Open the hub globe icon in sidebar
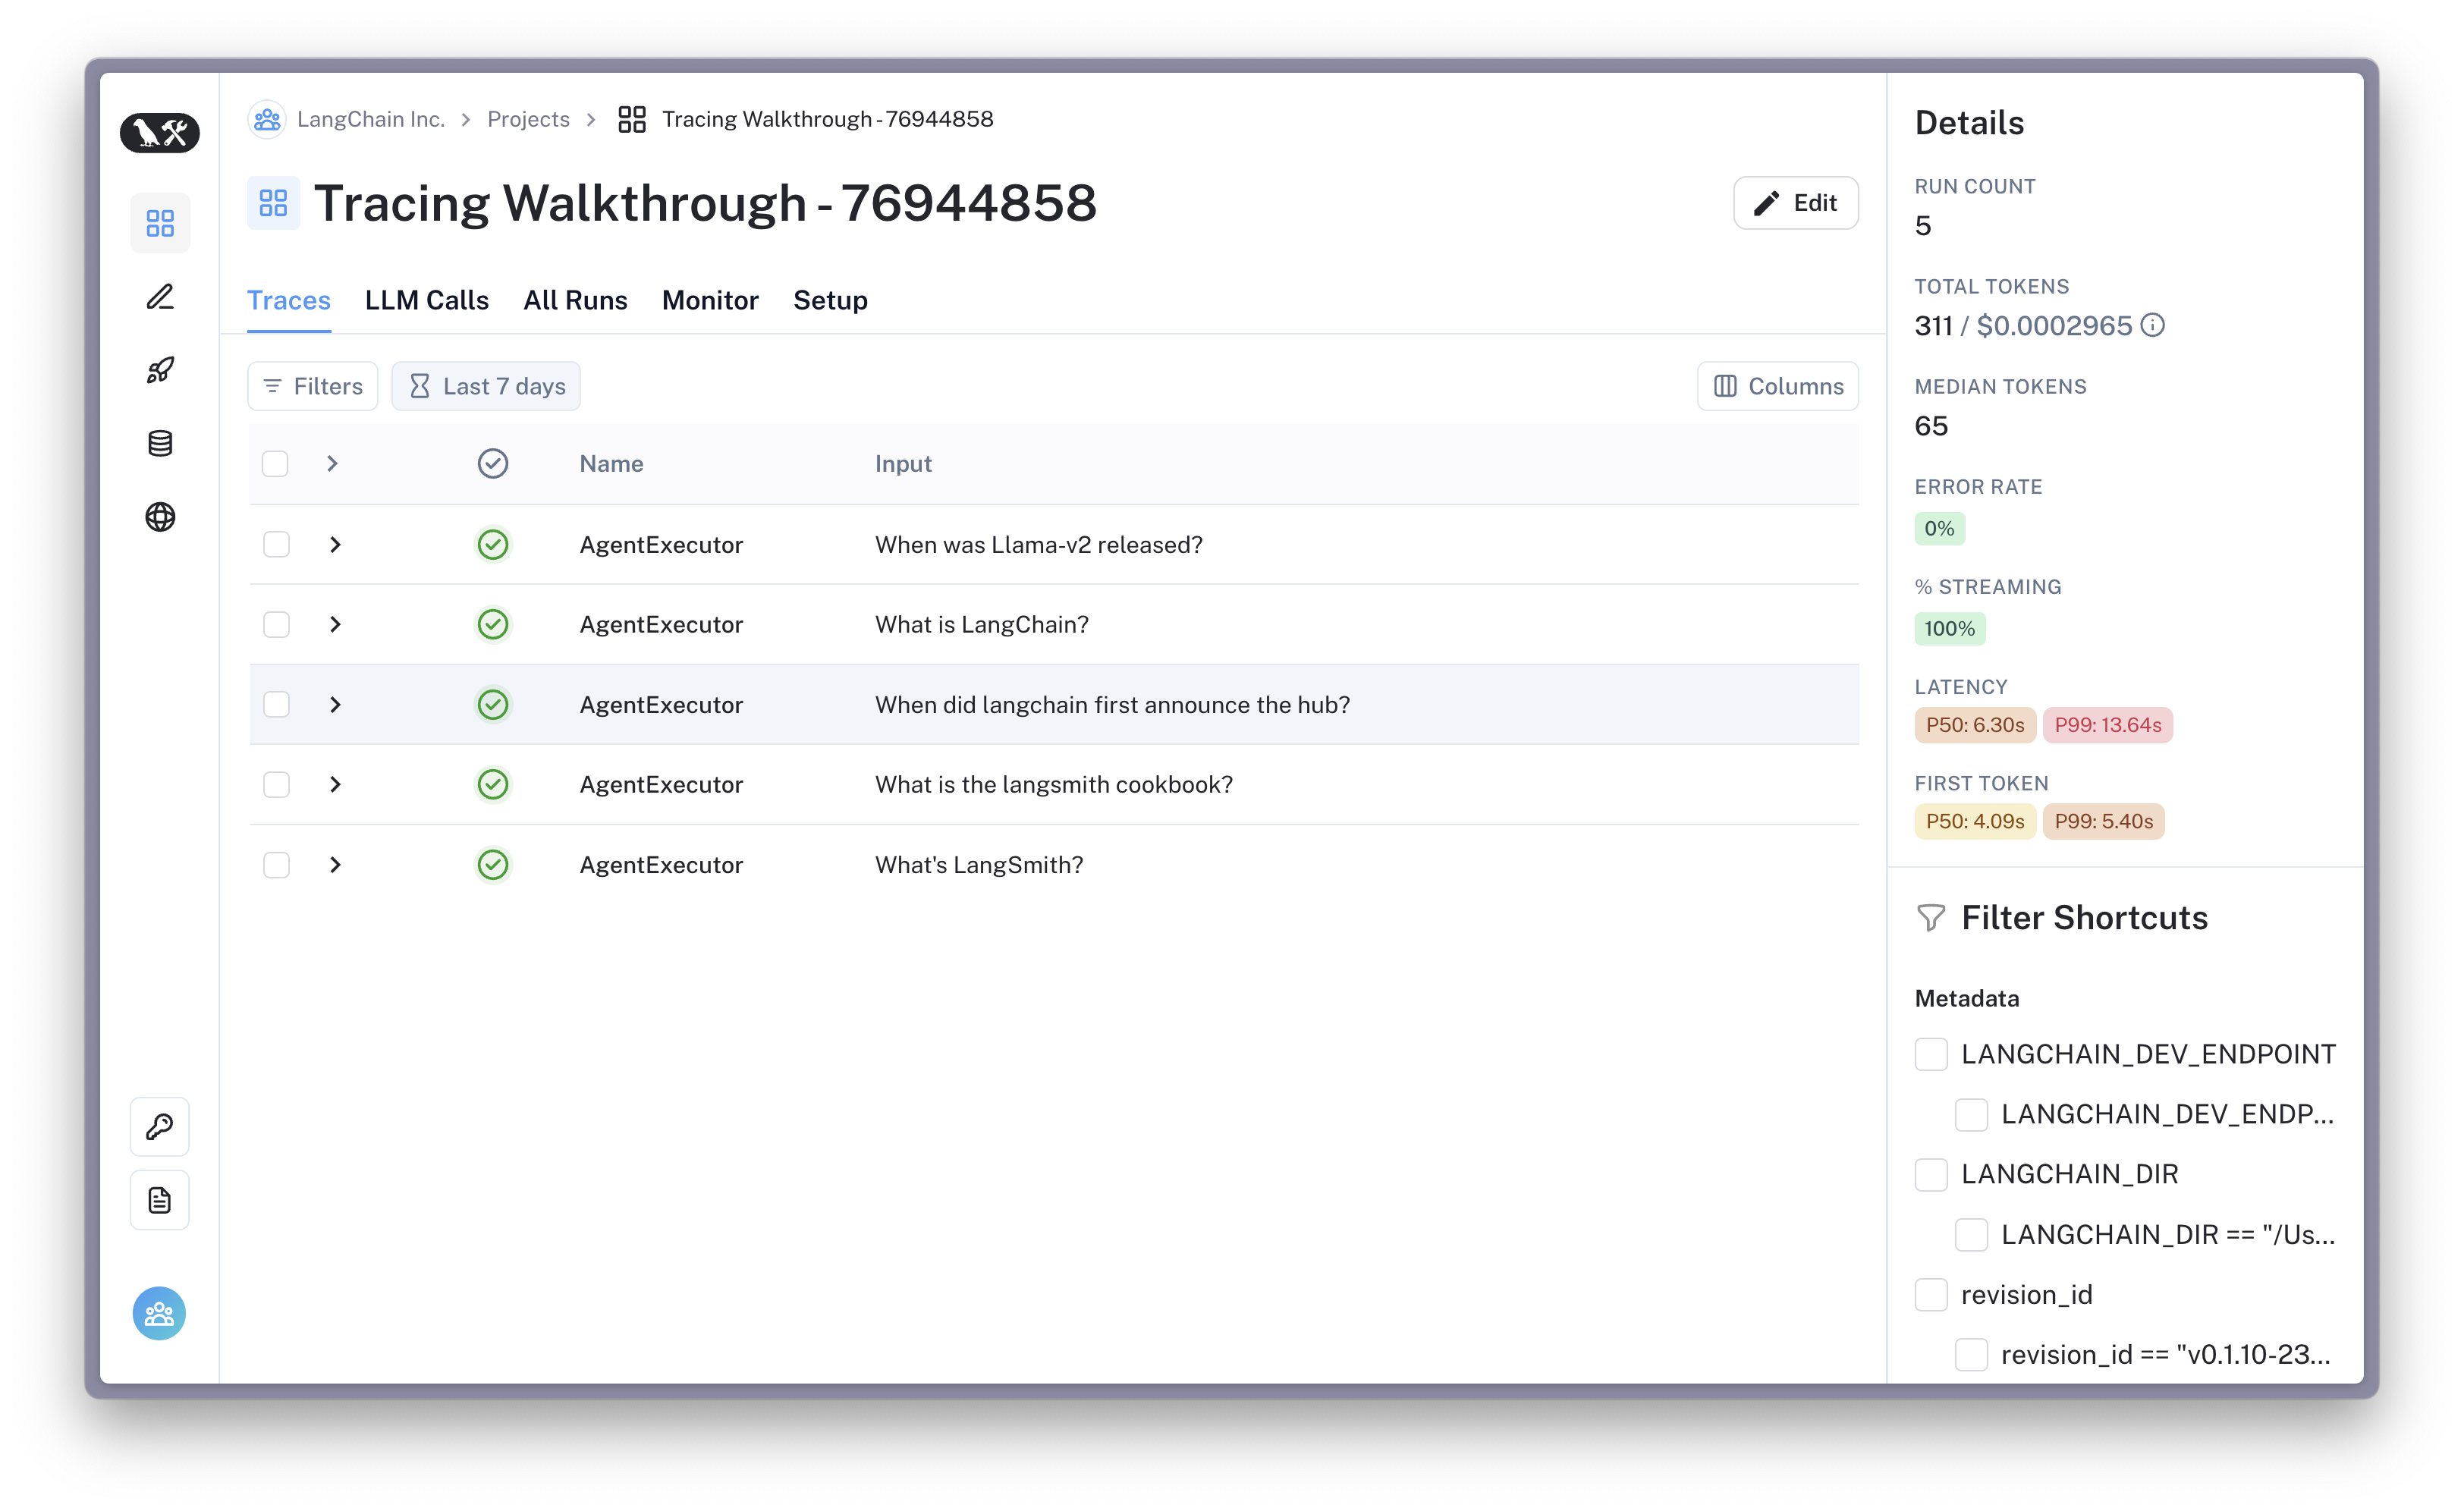 click(x=160, y=517)
